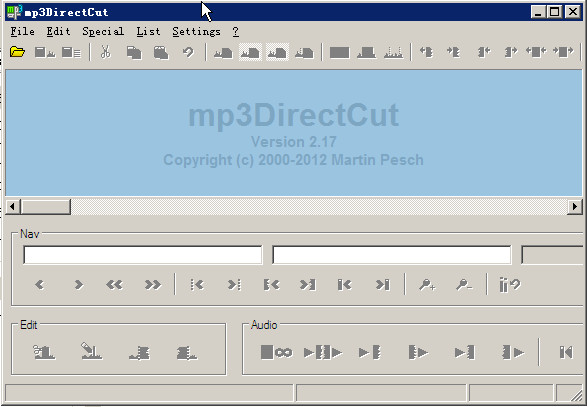Click the left scrollbar arrow

[13, 206]
